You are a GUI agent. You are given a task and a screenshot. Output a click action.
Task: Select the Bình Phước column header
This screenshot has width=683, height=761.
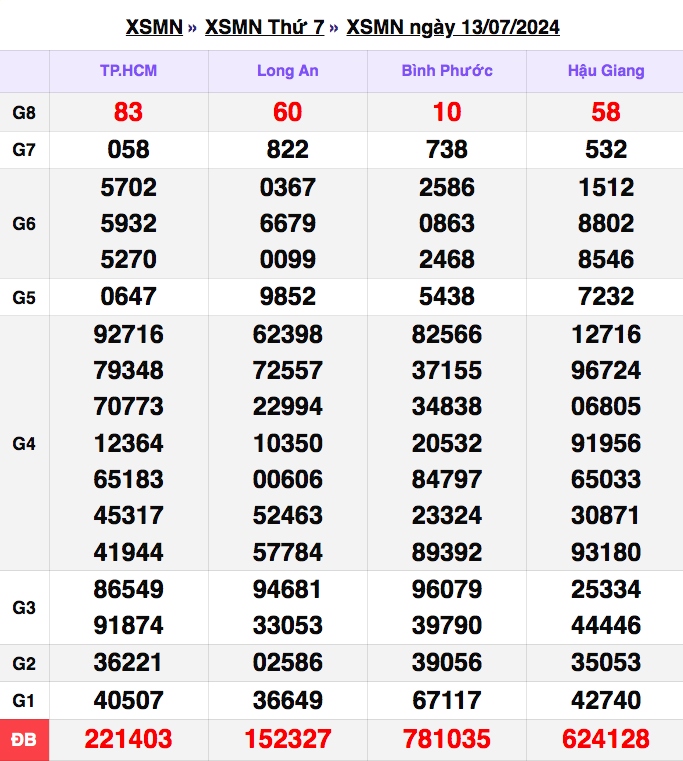click(447, 71)
